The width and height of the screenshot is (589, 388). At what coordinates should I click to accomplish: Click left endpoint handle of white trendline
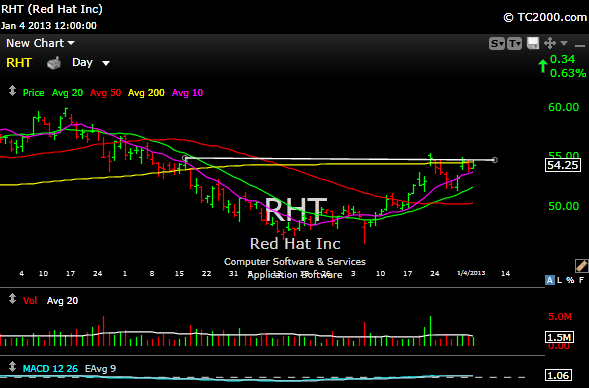[x=184, y=158]
